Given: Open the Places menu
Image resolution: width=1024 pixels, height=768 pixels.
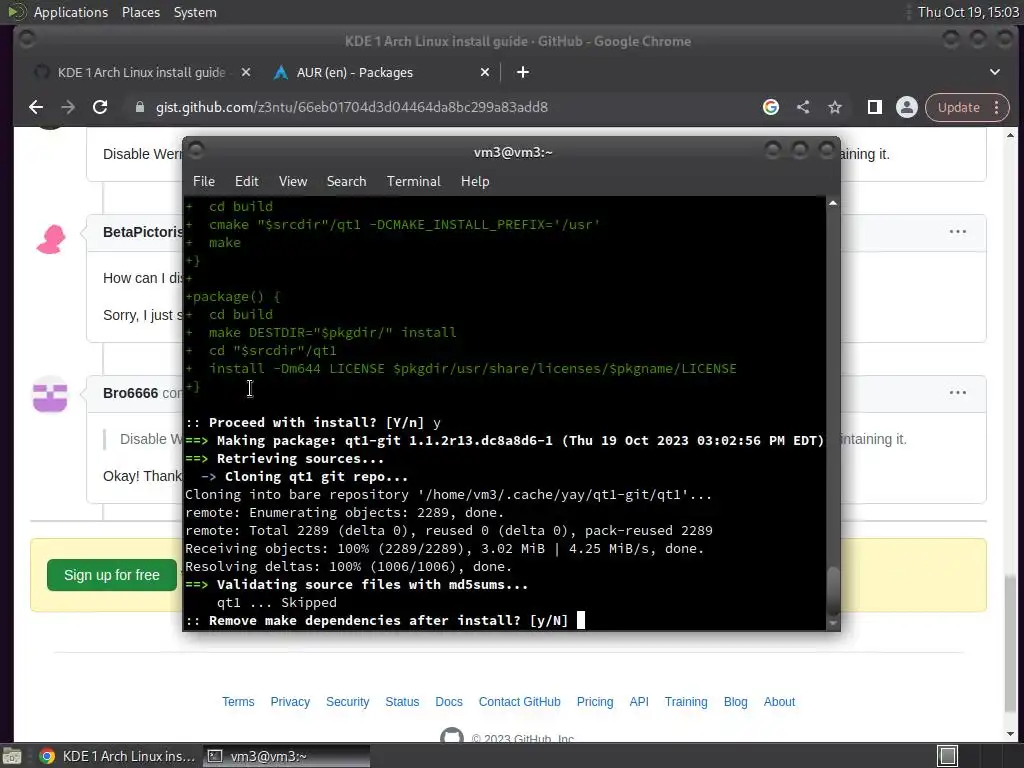Looking at the screenshot, I should tap(141, 12).
